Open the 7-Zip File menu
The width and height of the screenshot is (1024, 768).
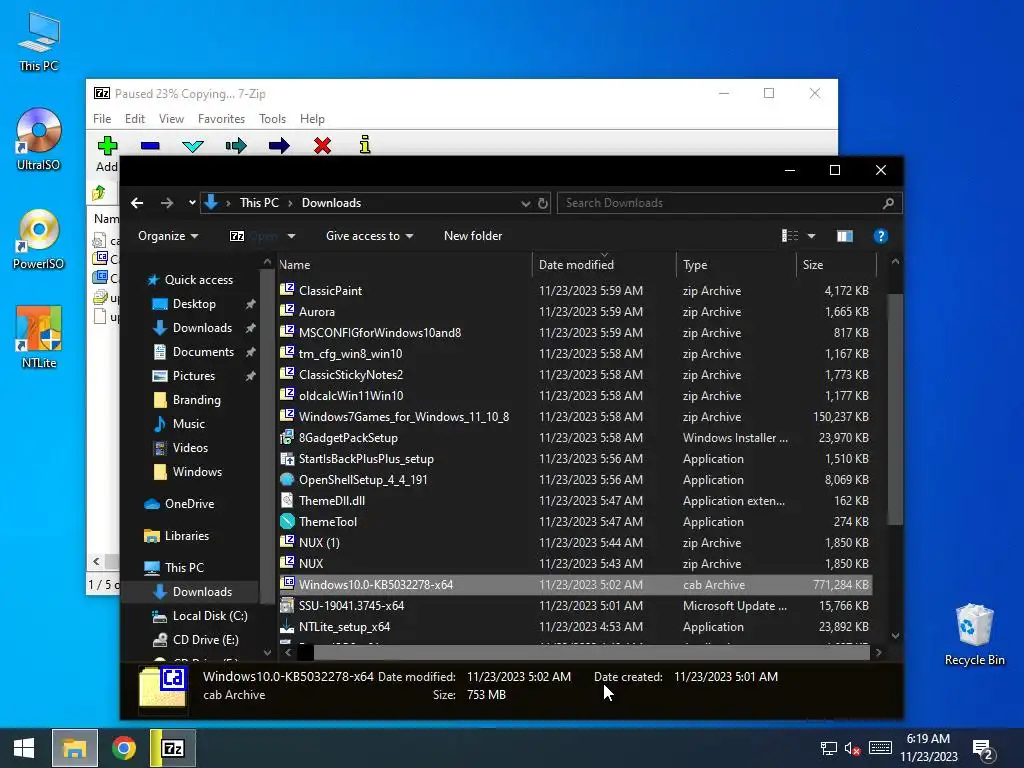(102, 119)
